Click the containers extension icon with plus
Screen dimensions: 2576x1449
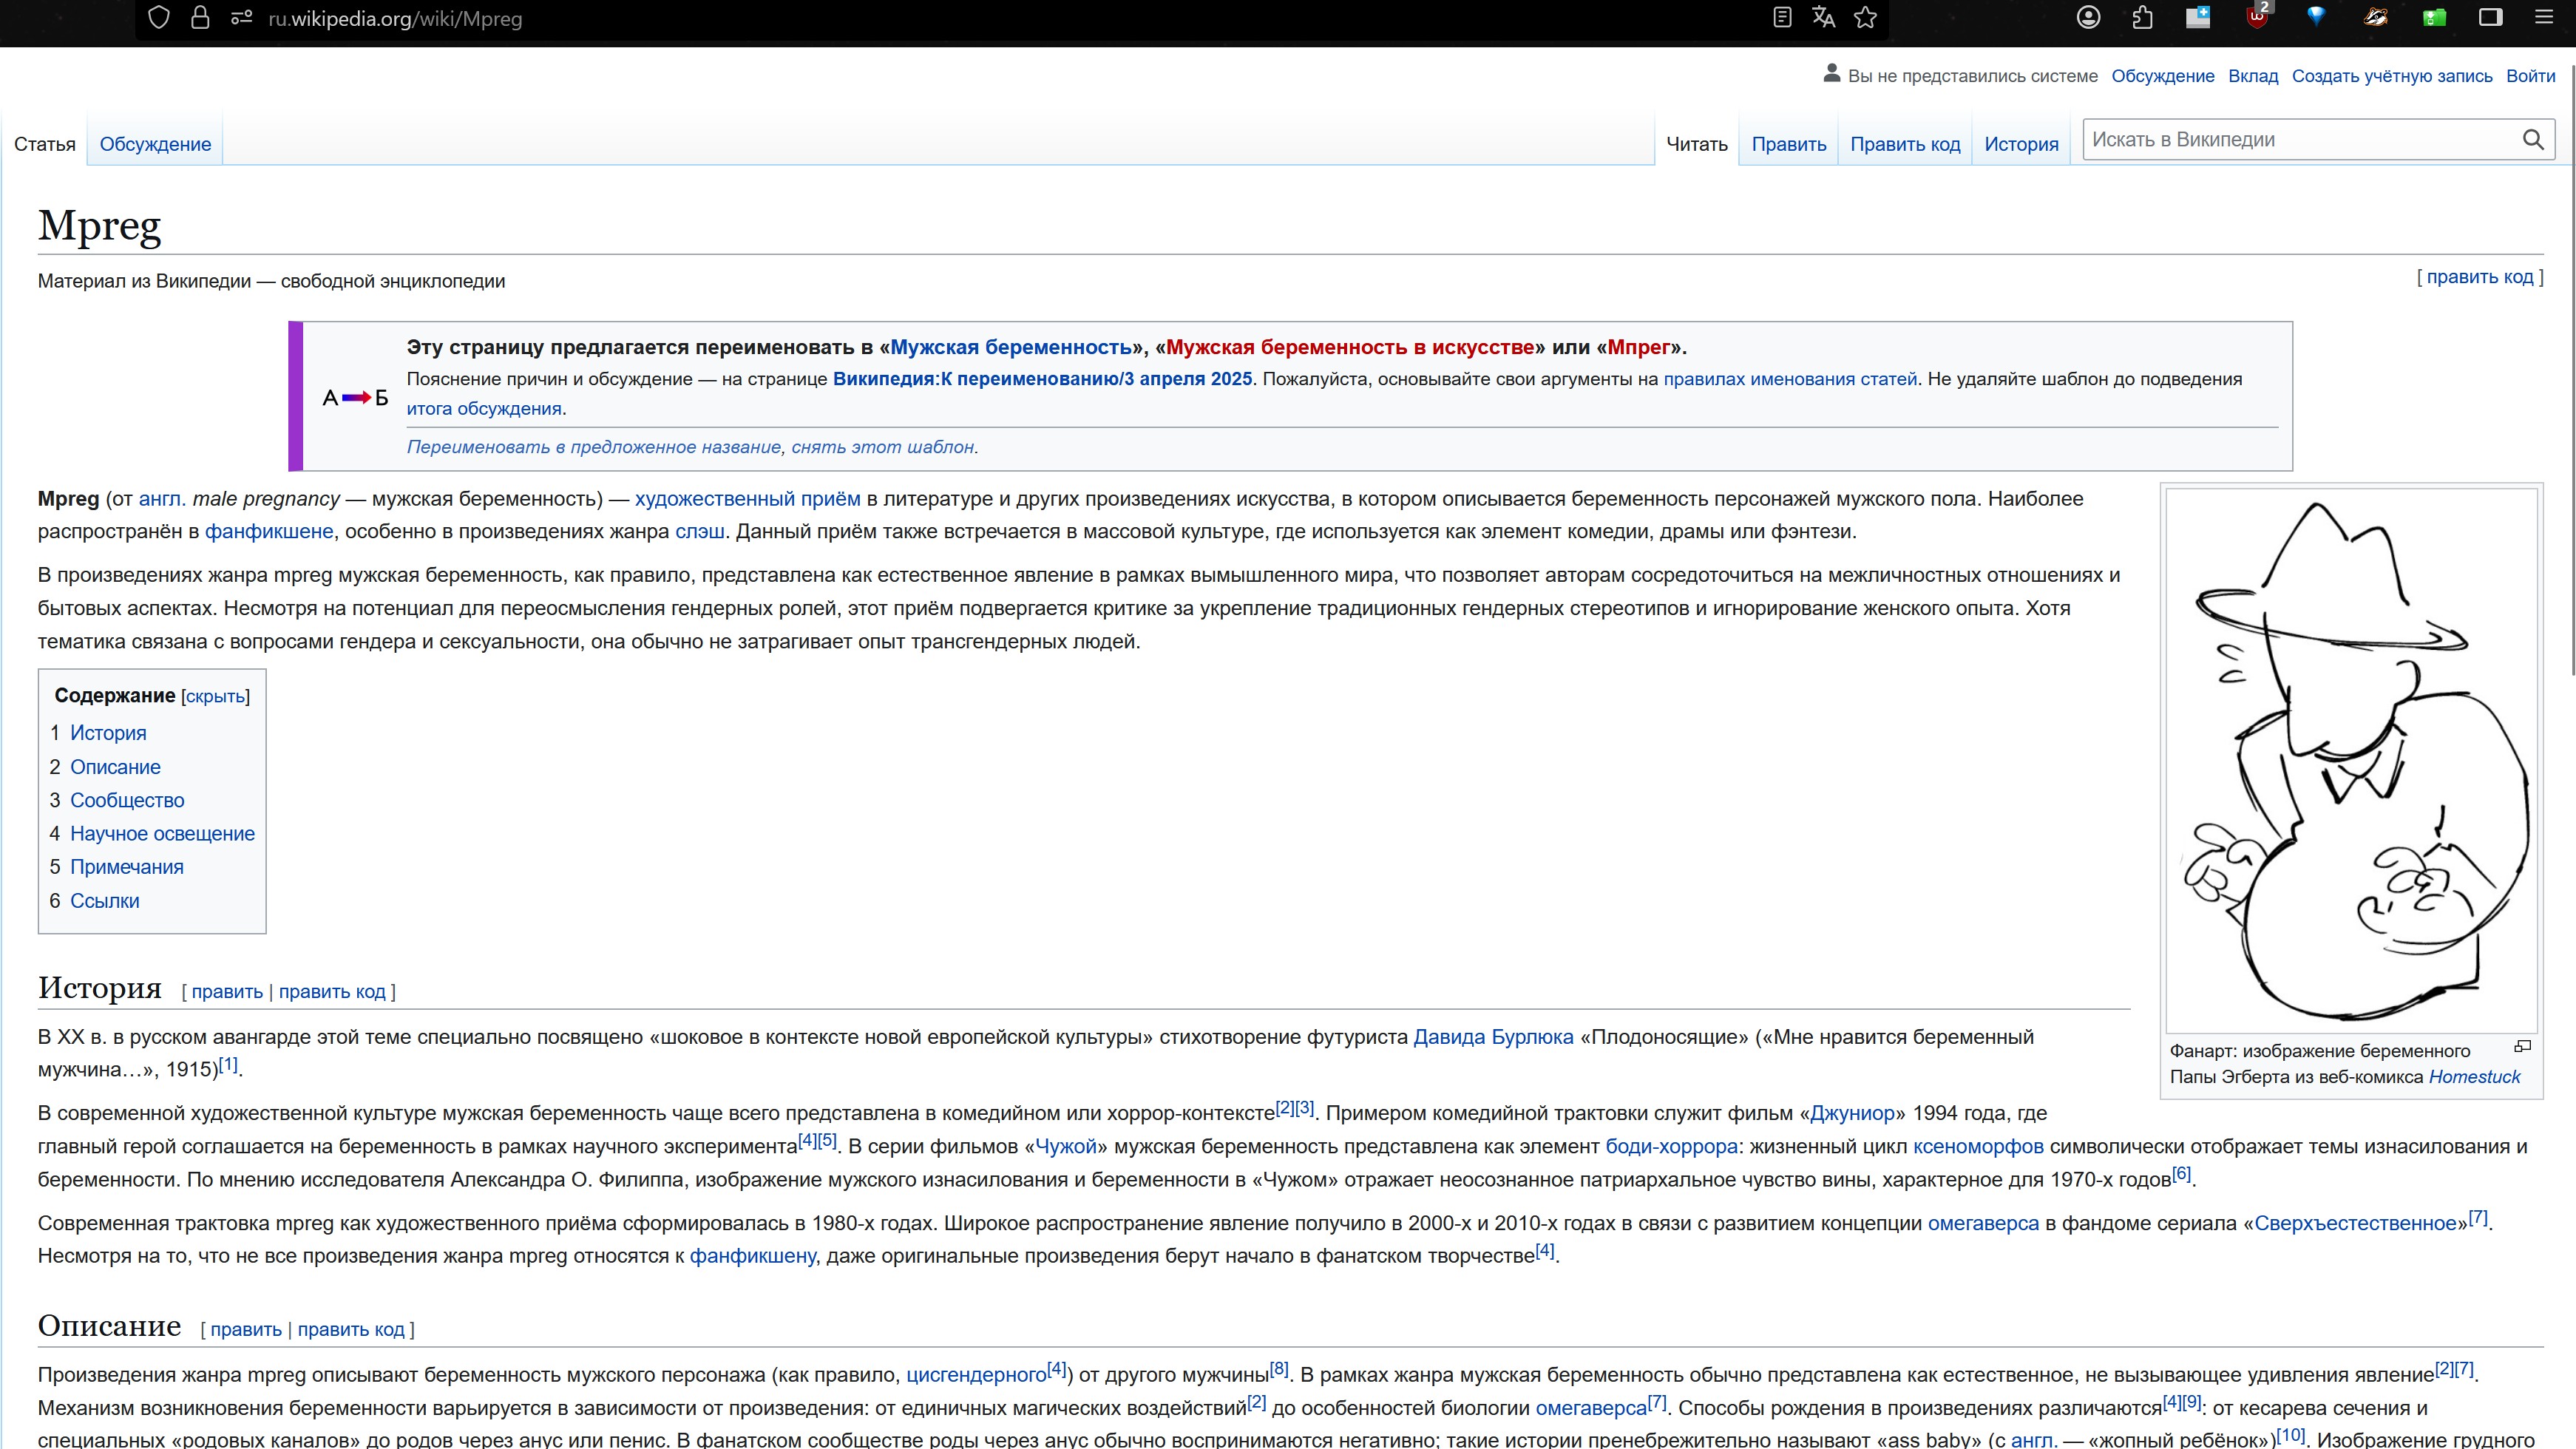(2198, 18)
